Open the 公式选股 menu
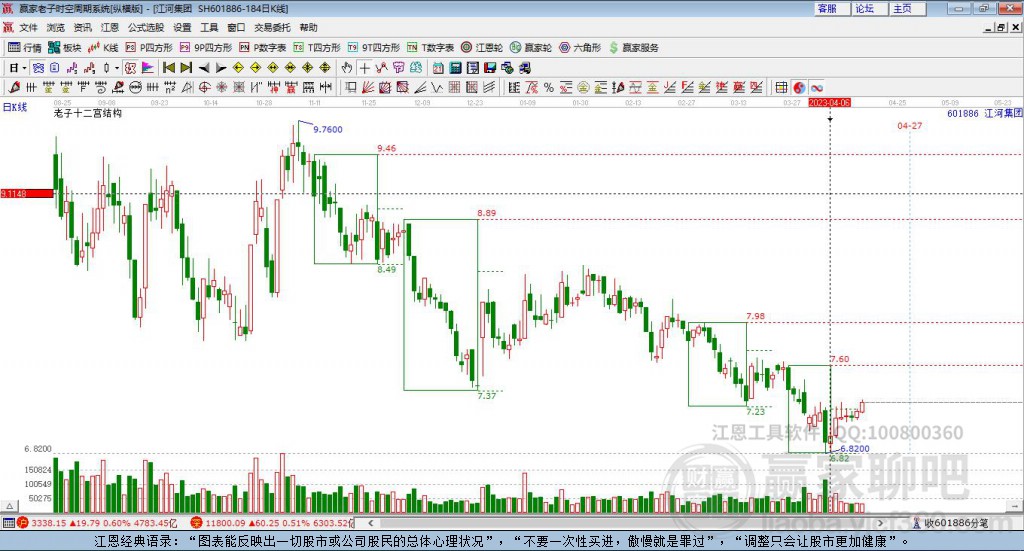The height and width of the screenshot is (551, 1024). [x=146, y=27]
